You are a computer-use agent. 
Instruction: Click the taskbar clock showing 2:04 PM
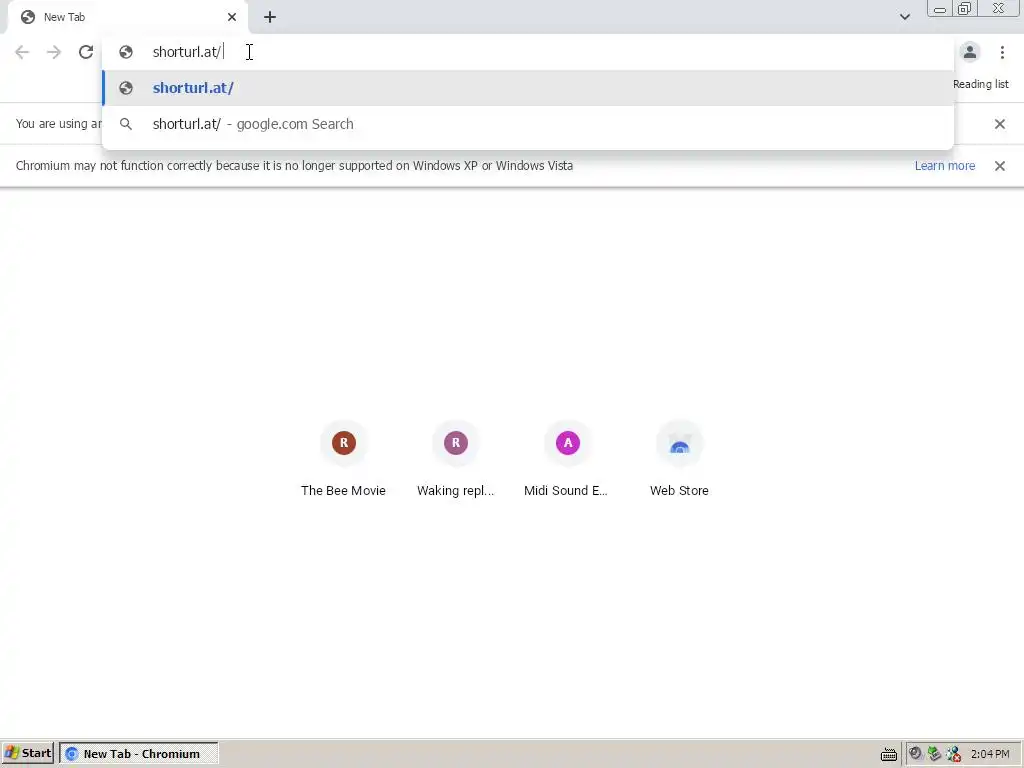click(990, 754)
